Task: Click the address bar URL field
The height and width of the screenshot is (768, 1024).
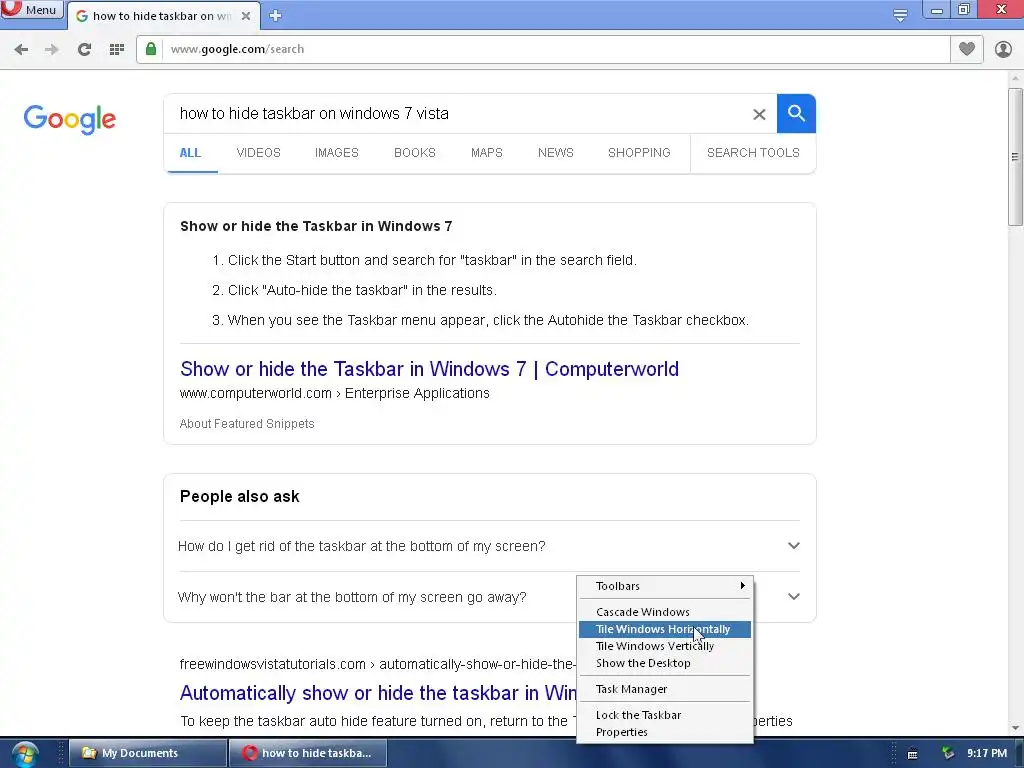Action: pos(555,49)
